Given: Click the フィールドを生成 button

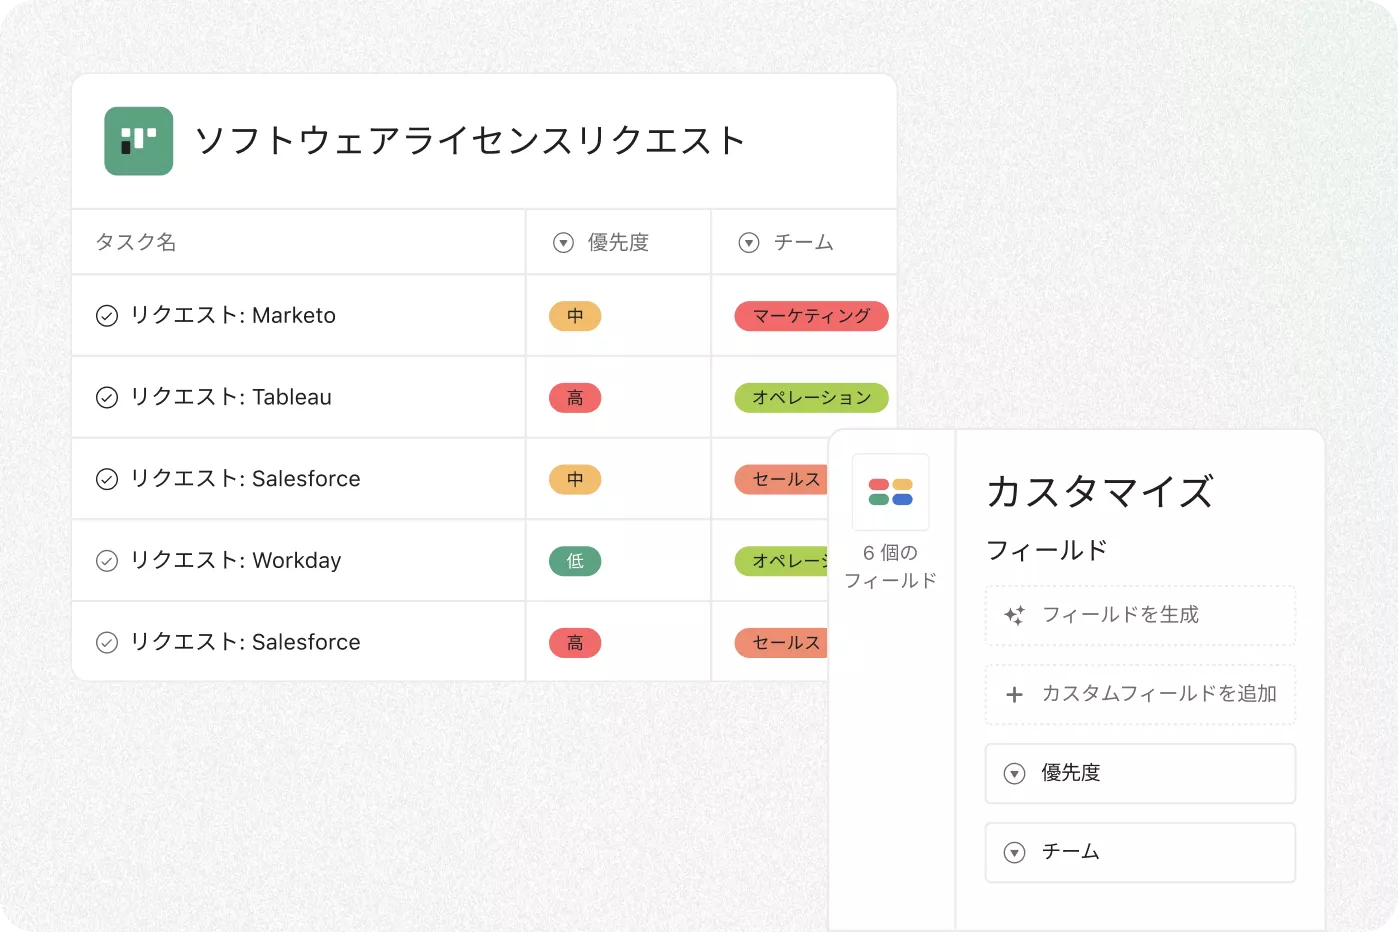Looking at the screenshot, I should point(1140,615).
